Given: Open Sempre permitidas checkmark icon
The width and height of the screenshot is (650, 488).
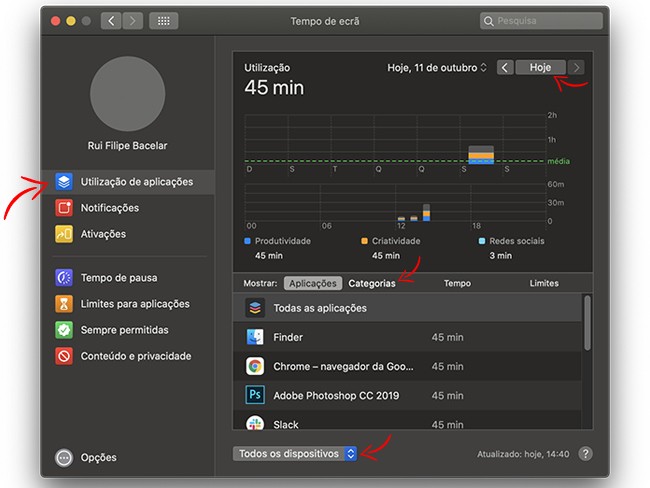Looking at the screenshot, I should click(64, 330).
